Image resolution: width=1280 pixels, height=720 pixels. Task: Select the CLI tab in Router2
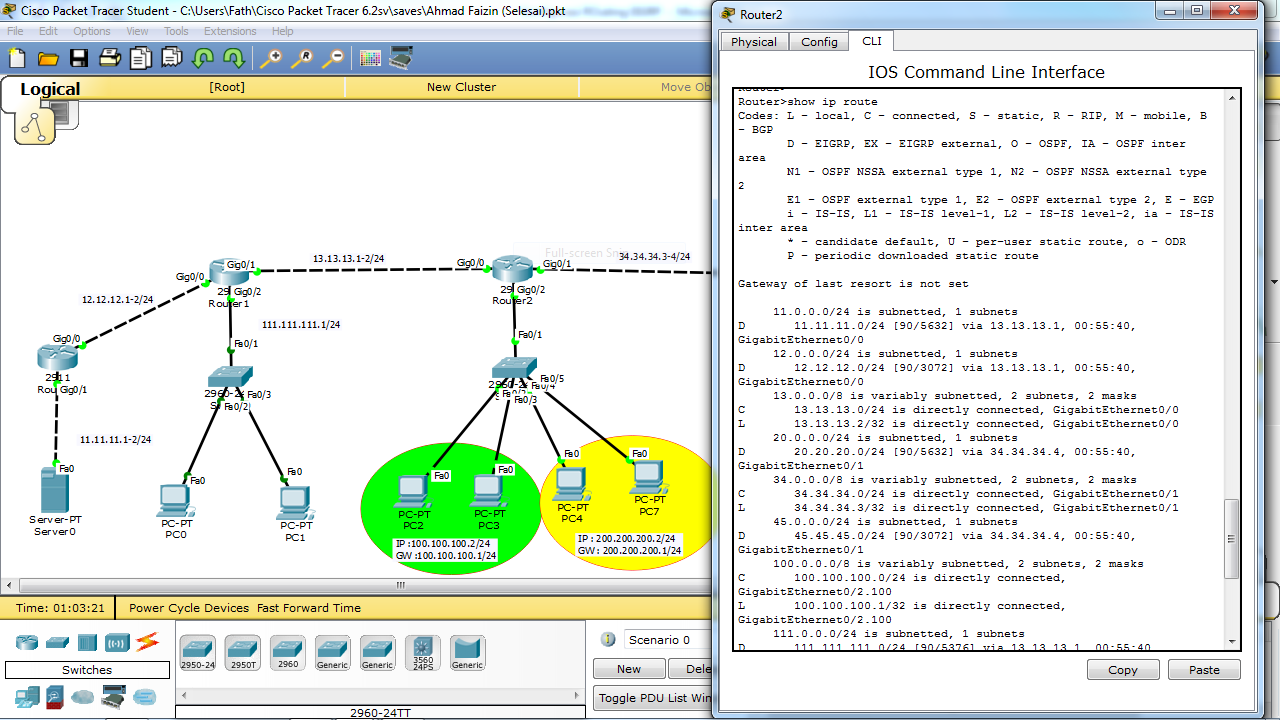[x=872, y=41]
